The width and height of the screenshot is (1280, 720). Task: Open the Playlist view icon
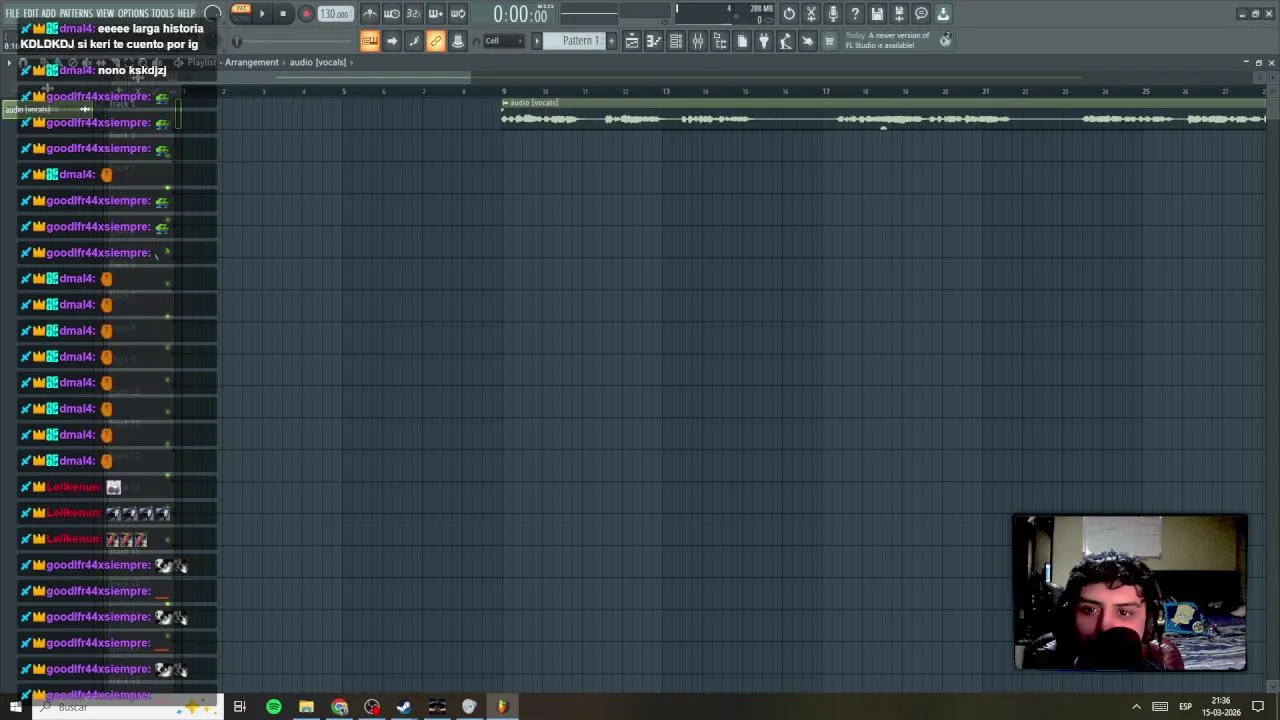632,41
